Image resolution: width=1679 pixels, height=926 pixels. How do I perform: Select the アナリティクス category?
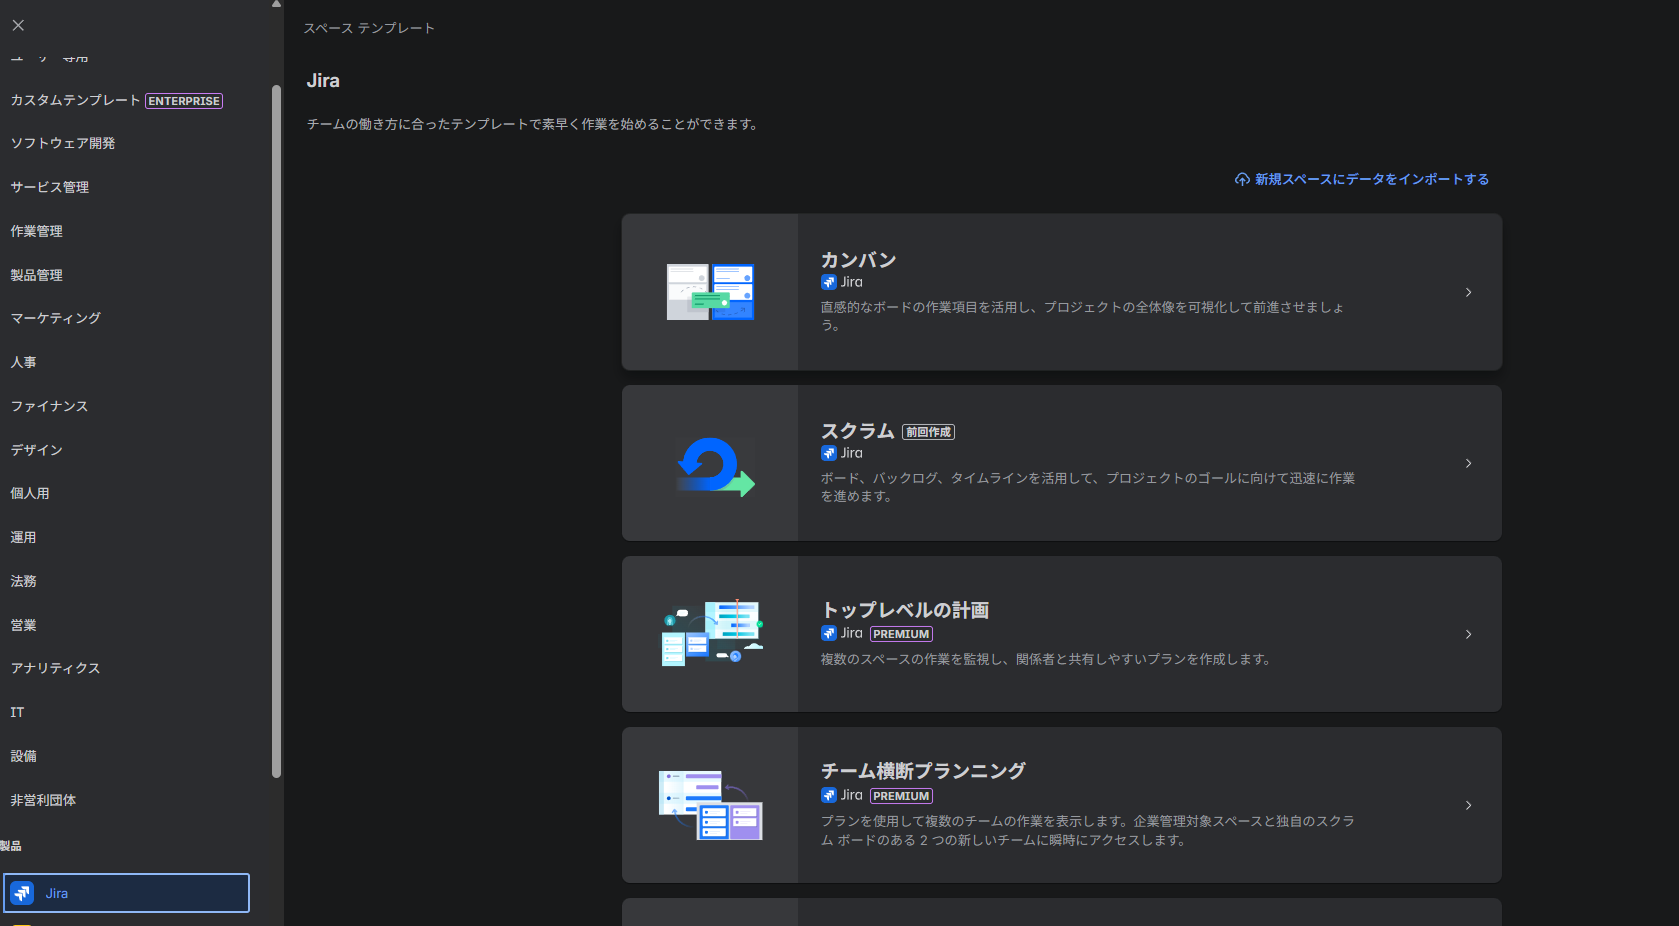(x=56, y=668)
